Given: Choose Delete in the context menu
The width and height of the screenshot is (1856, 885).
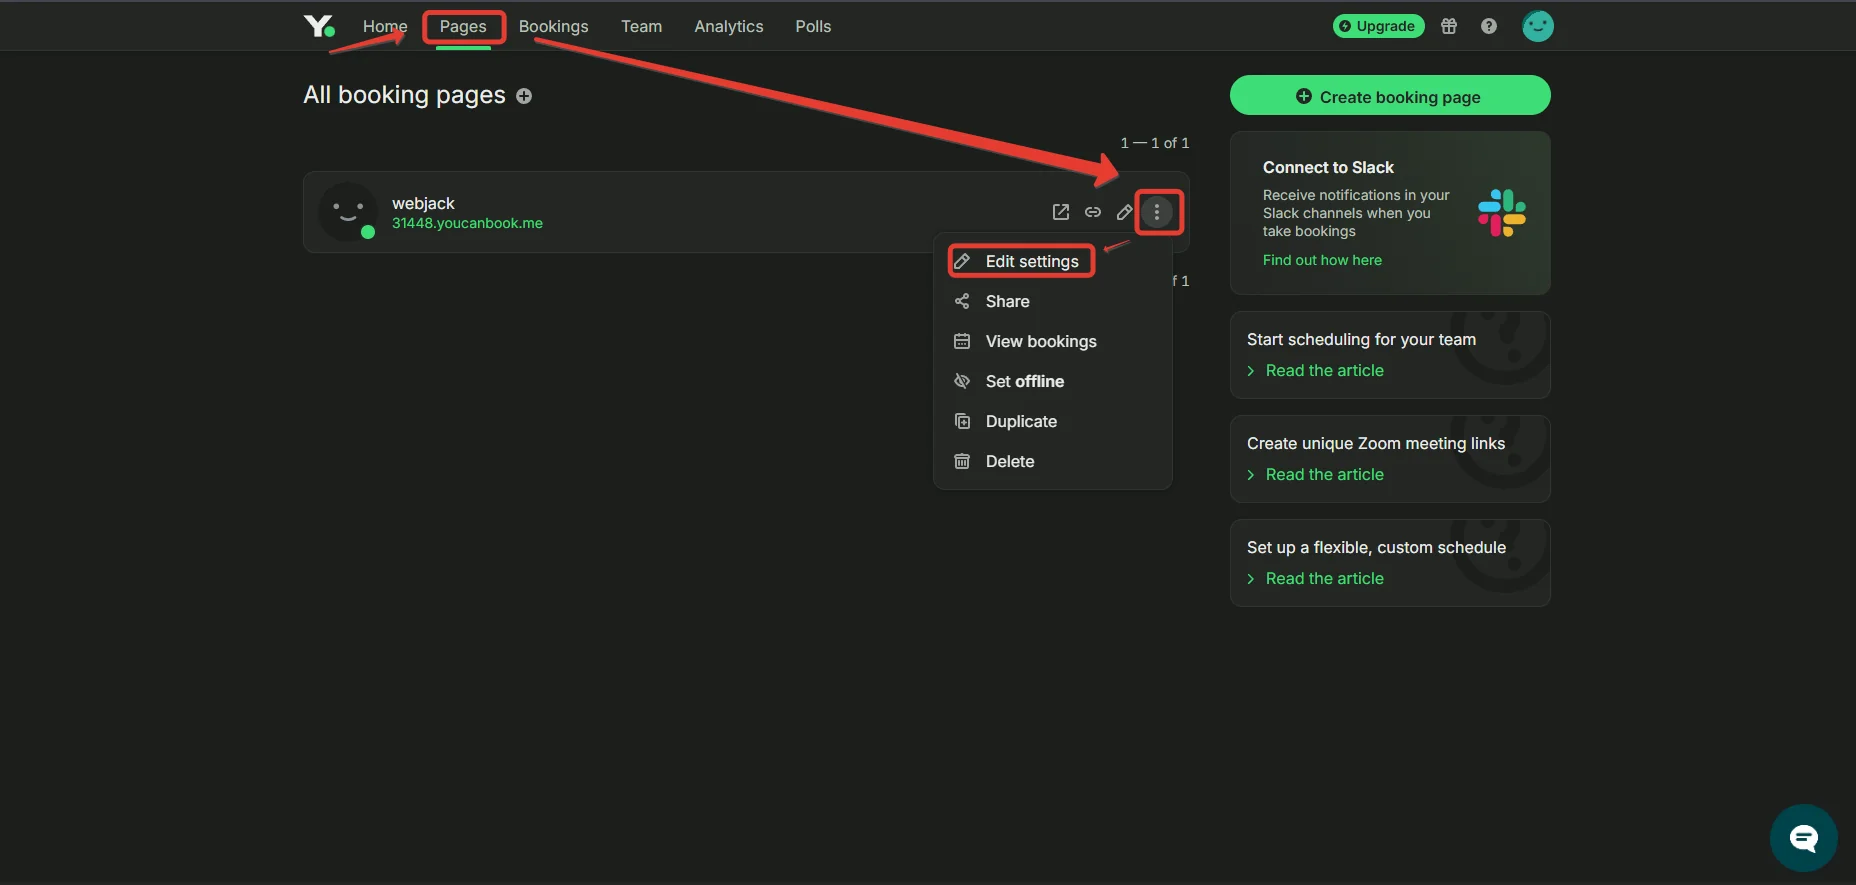Looking at the screenshot, I should point(1052,461).
